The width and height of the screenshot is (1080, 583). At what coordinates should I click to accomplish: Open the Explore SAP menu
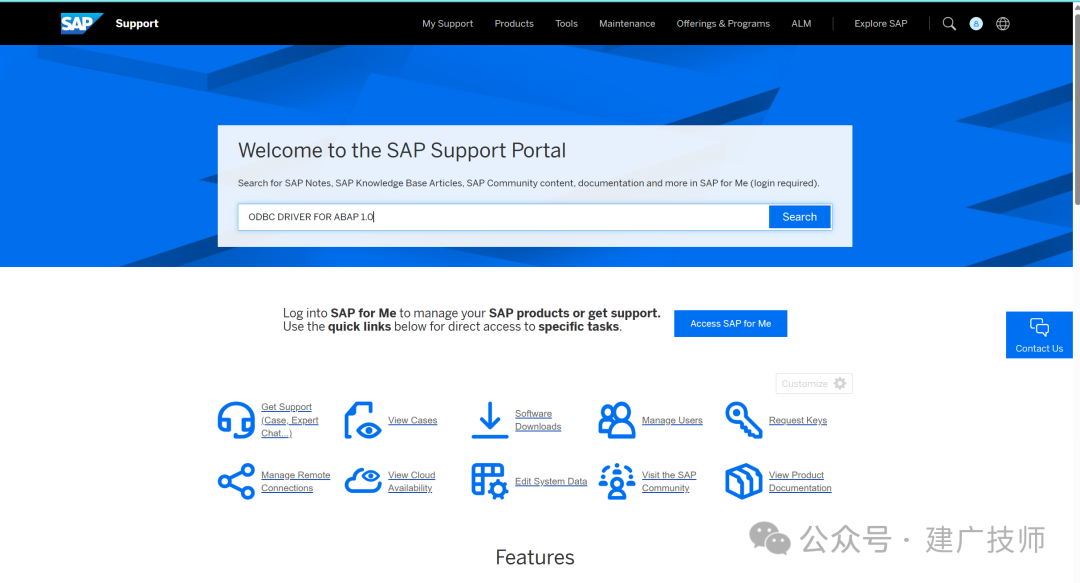tap(881, 23)
